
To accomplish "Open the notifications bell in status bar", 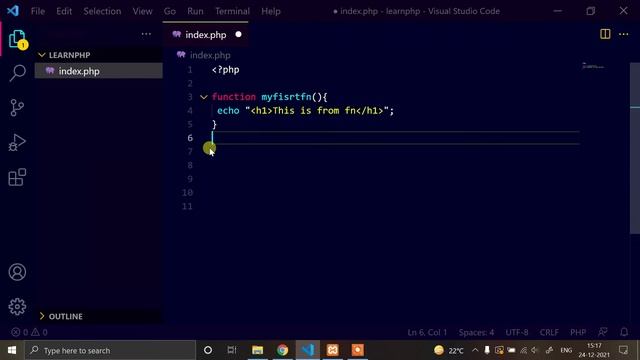I will tap(624, 332).
